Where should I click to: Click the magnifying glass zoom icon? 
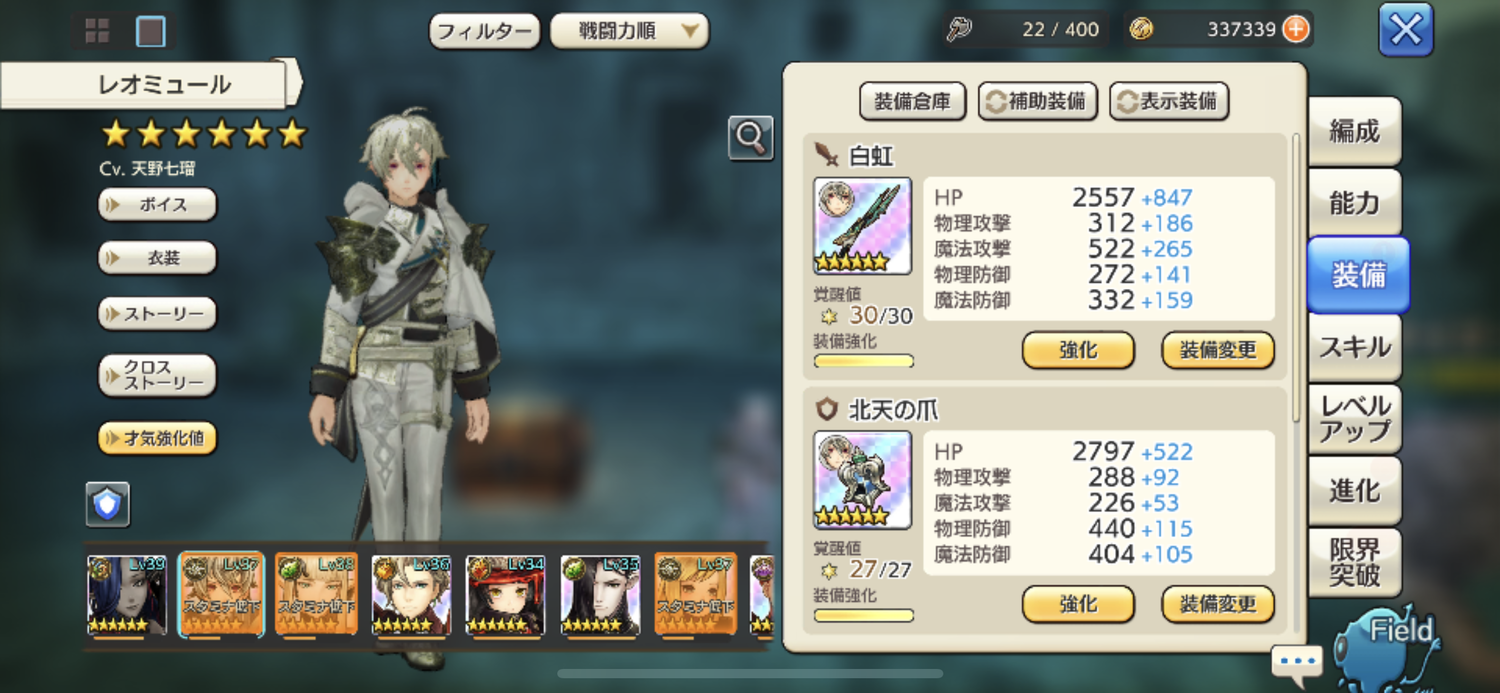751,138
